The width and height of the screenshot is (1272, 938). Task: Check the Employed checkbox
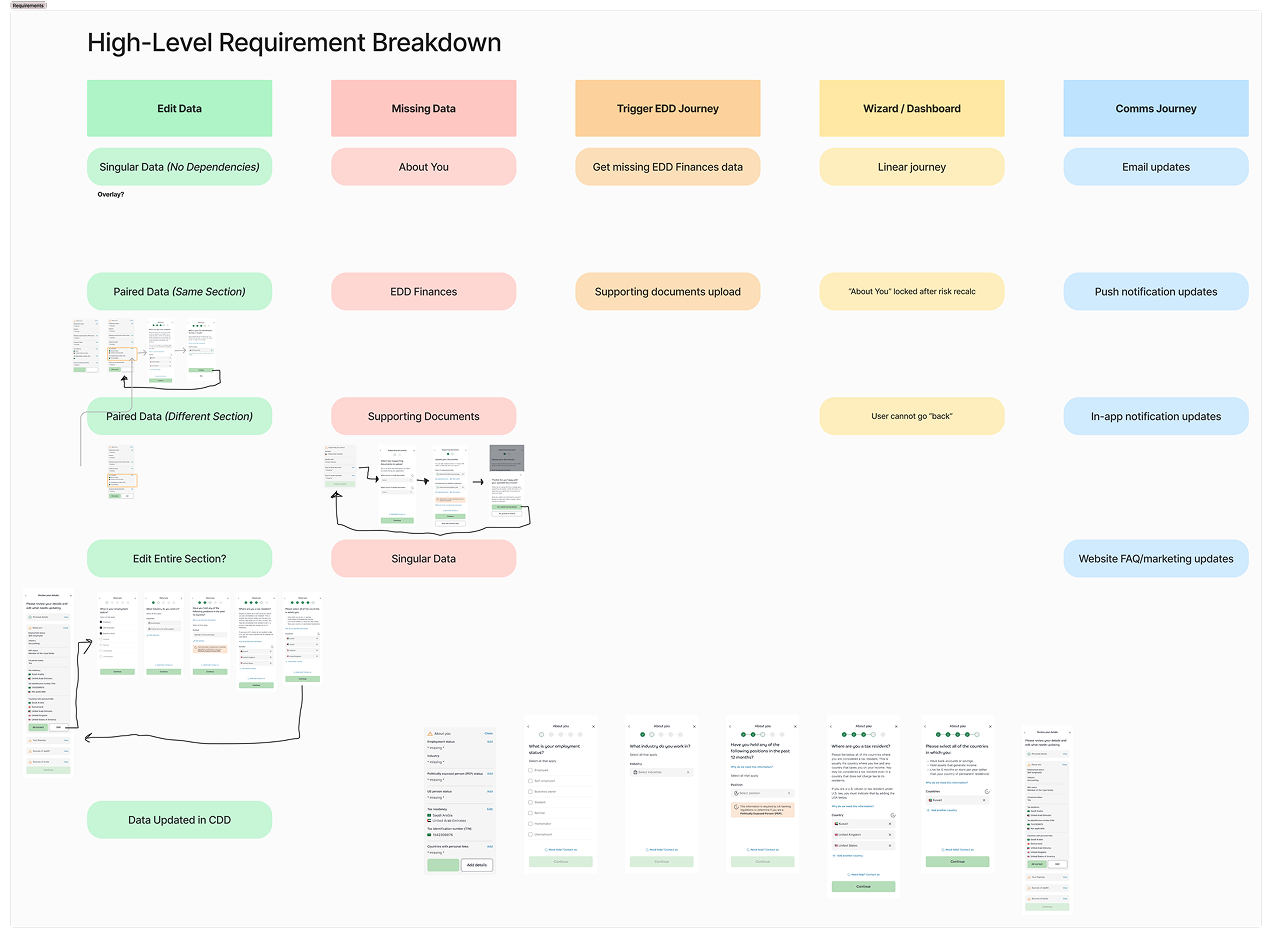tap(531, 770)
